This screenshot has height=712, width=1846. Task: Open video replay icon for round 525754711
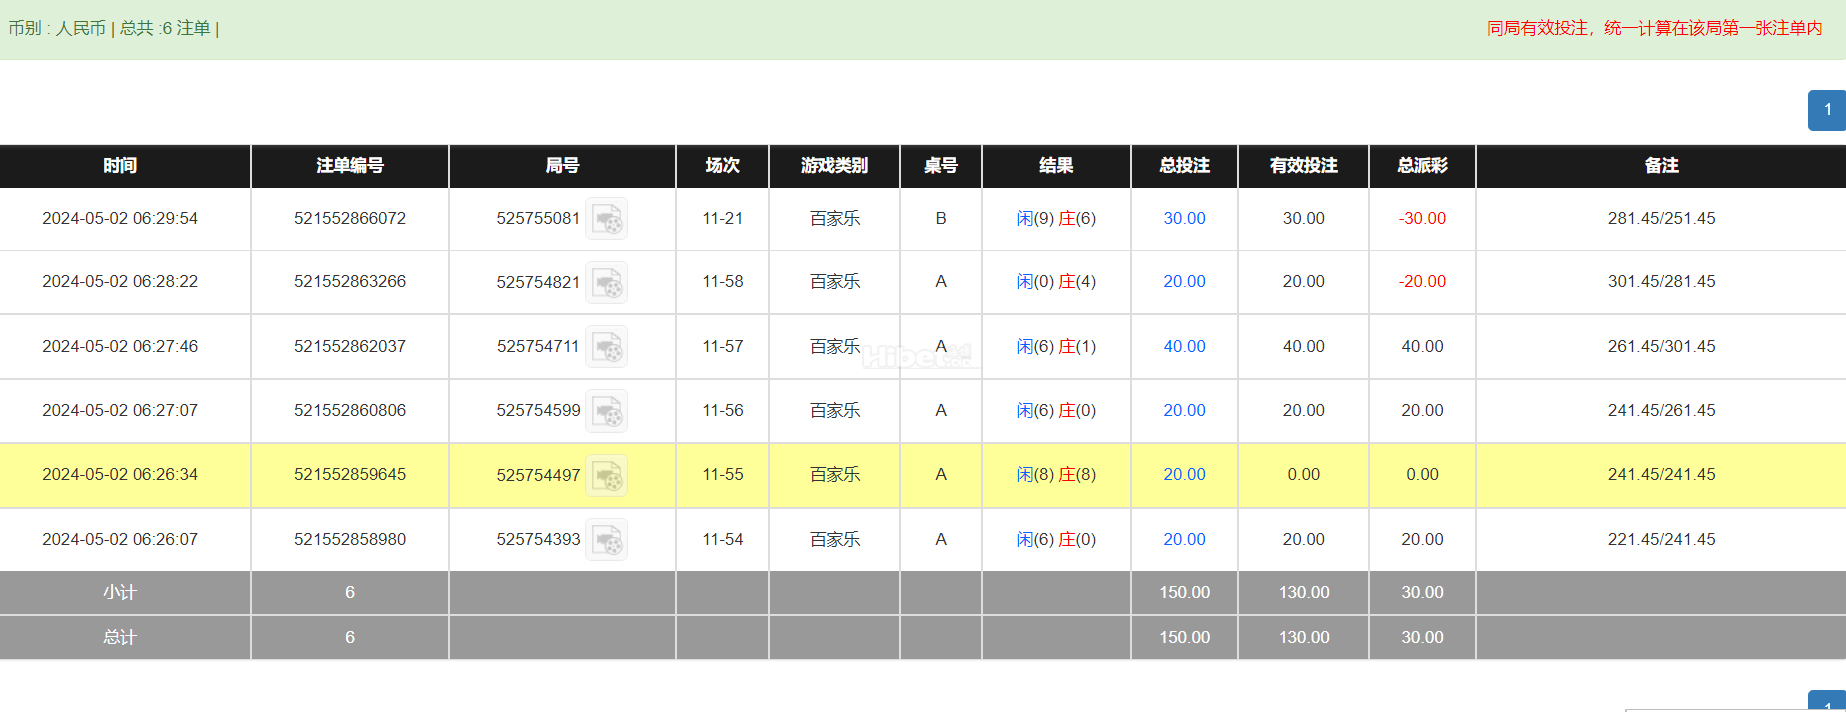coord(607,346)
